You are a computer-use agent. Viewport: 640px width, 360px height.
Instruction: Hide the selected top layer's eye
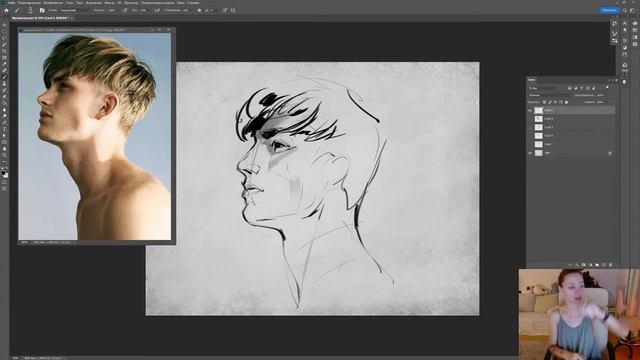pos(530,111)
